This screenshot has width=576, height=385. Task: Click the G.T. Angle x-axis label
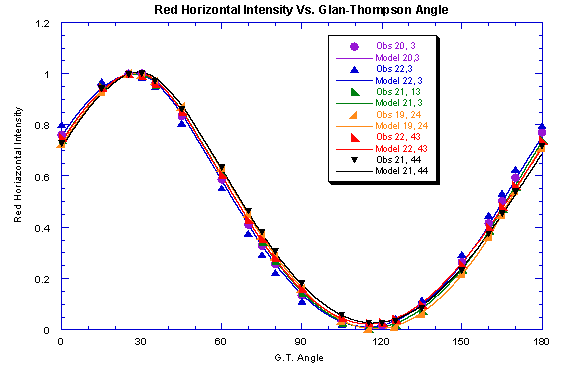coord(299,358)
